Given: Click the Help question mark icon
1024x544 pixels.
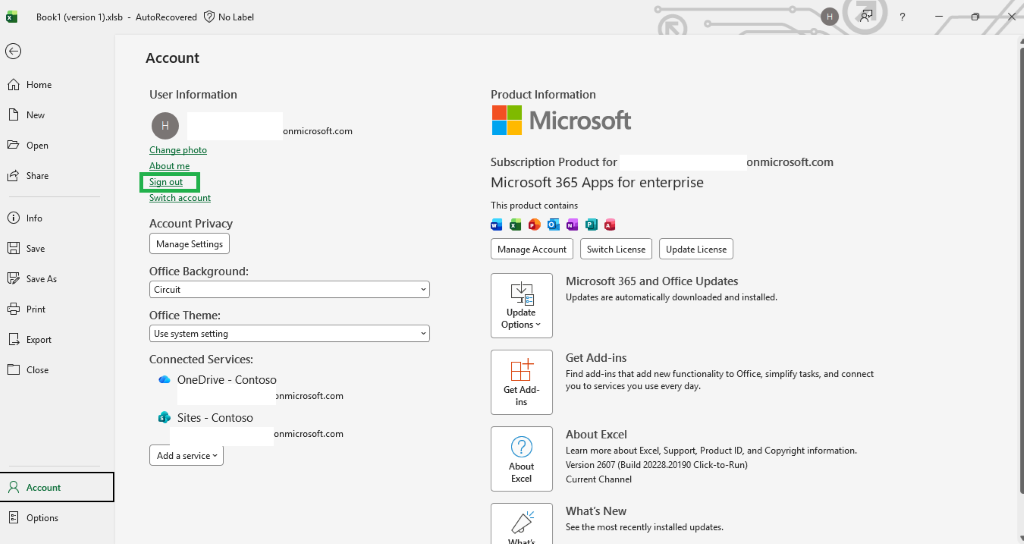Looking at the screenshot, I should [x=903, y=17].
